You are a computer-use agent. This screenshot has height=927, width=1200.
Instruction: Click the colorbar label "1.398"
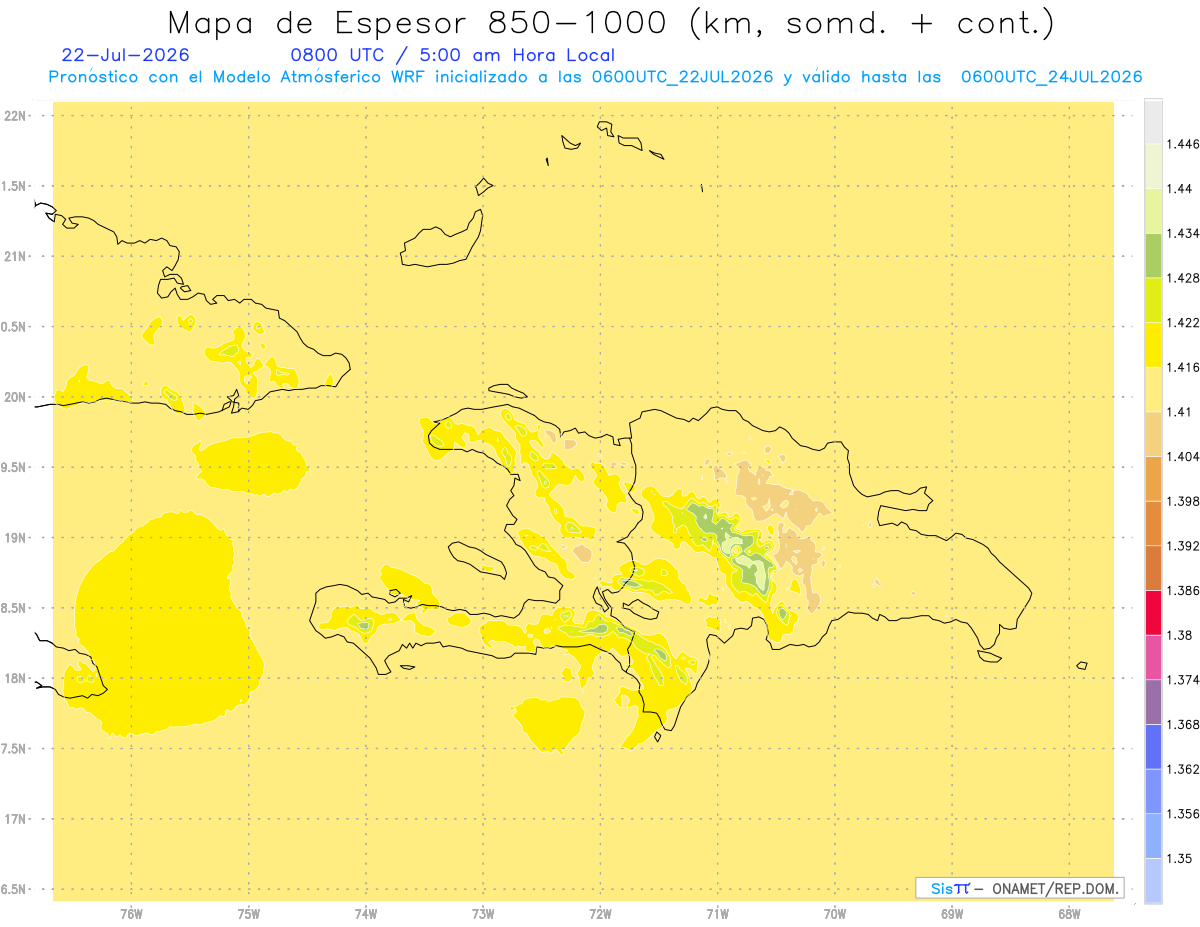(1182, 501)
